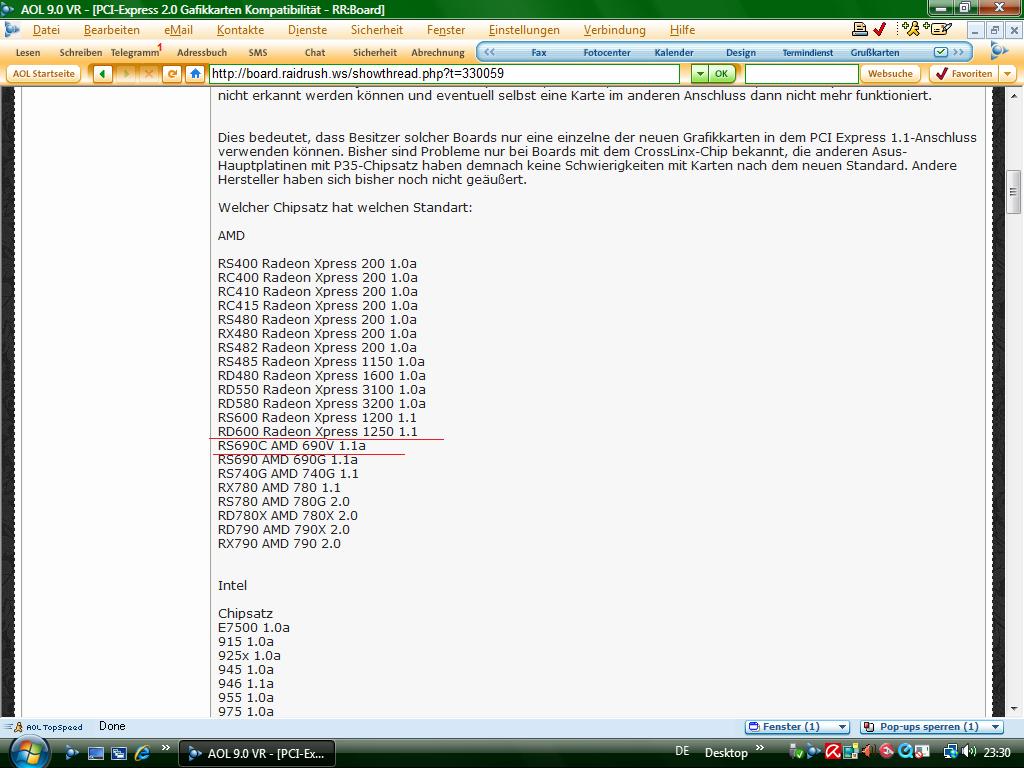The width and height of the screenshot is (1024, 768).
Task: Click Lesen in the toolbar
Action: (28, 53)
